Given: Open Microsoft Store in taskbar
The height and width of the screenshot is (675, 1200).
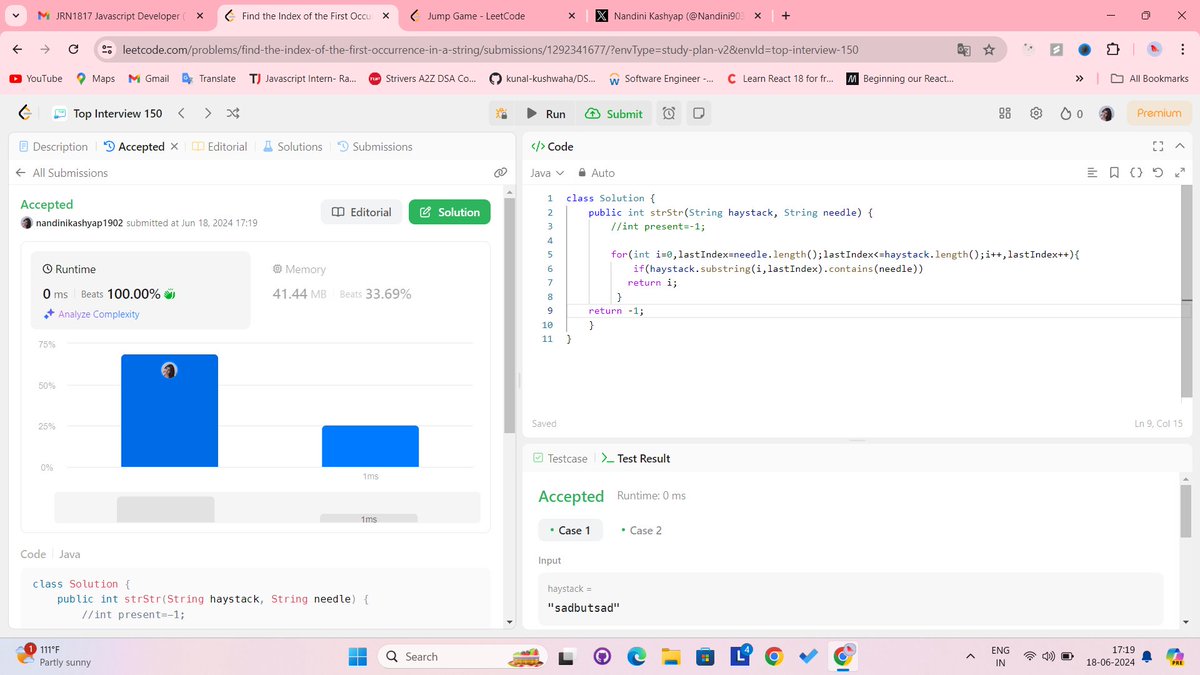Looking at the screenshot, I should coord(706,657).
